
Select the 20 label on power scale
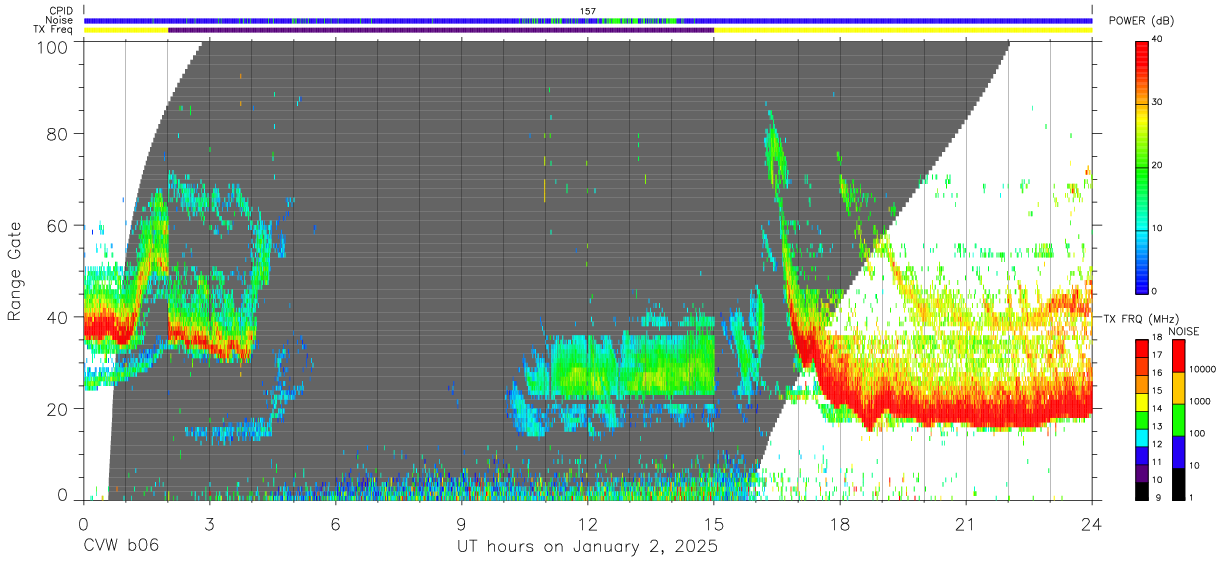(x=1158, y=166)
